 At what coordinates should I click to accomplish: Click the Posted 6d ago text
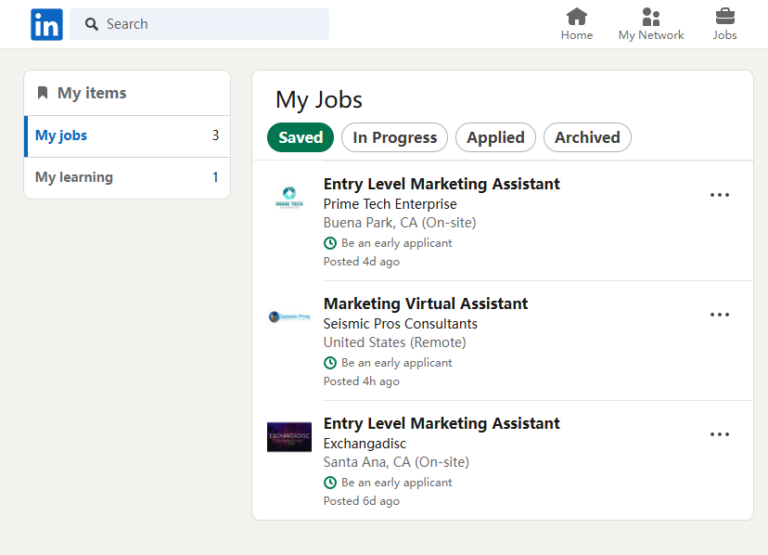point(361,501)
